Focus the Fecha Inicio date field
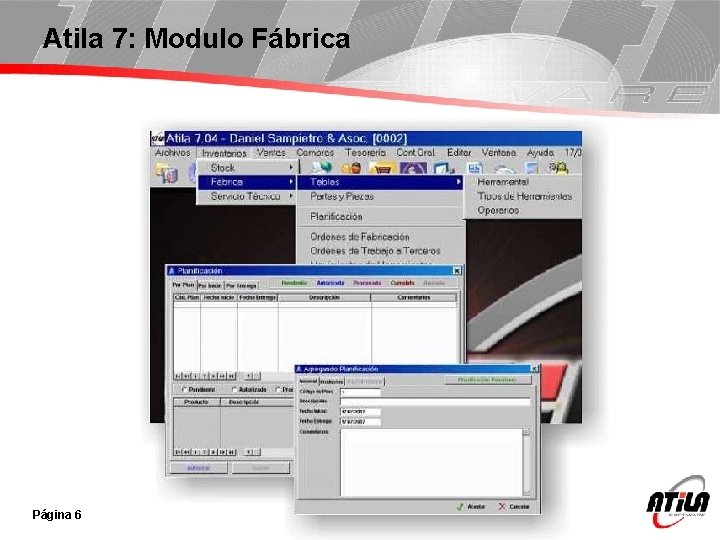 [x=360, y=412]
